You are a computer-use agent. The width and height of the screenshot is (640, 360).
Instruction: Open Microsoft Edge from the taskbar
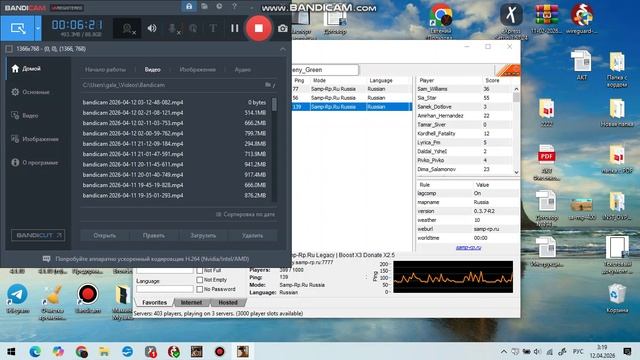coord(35,351)
